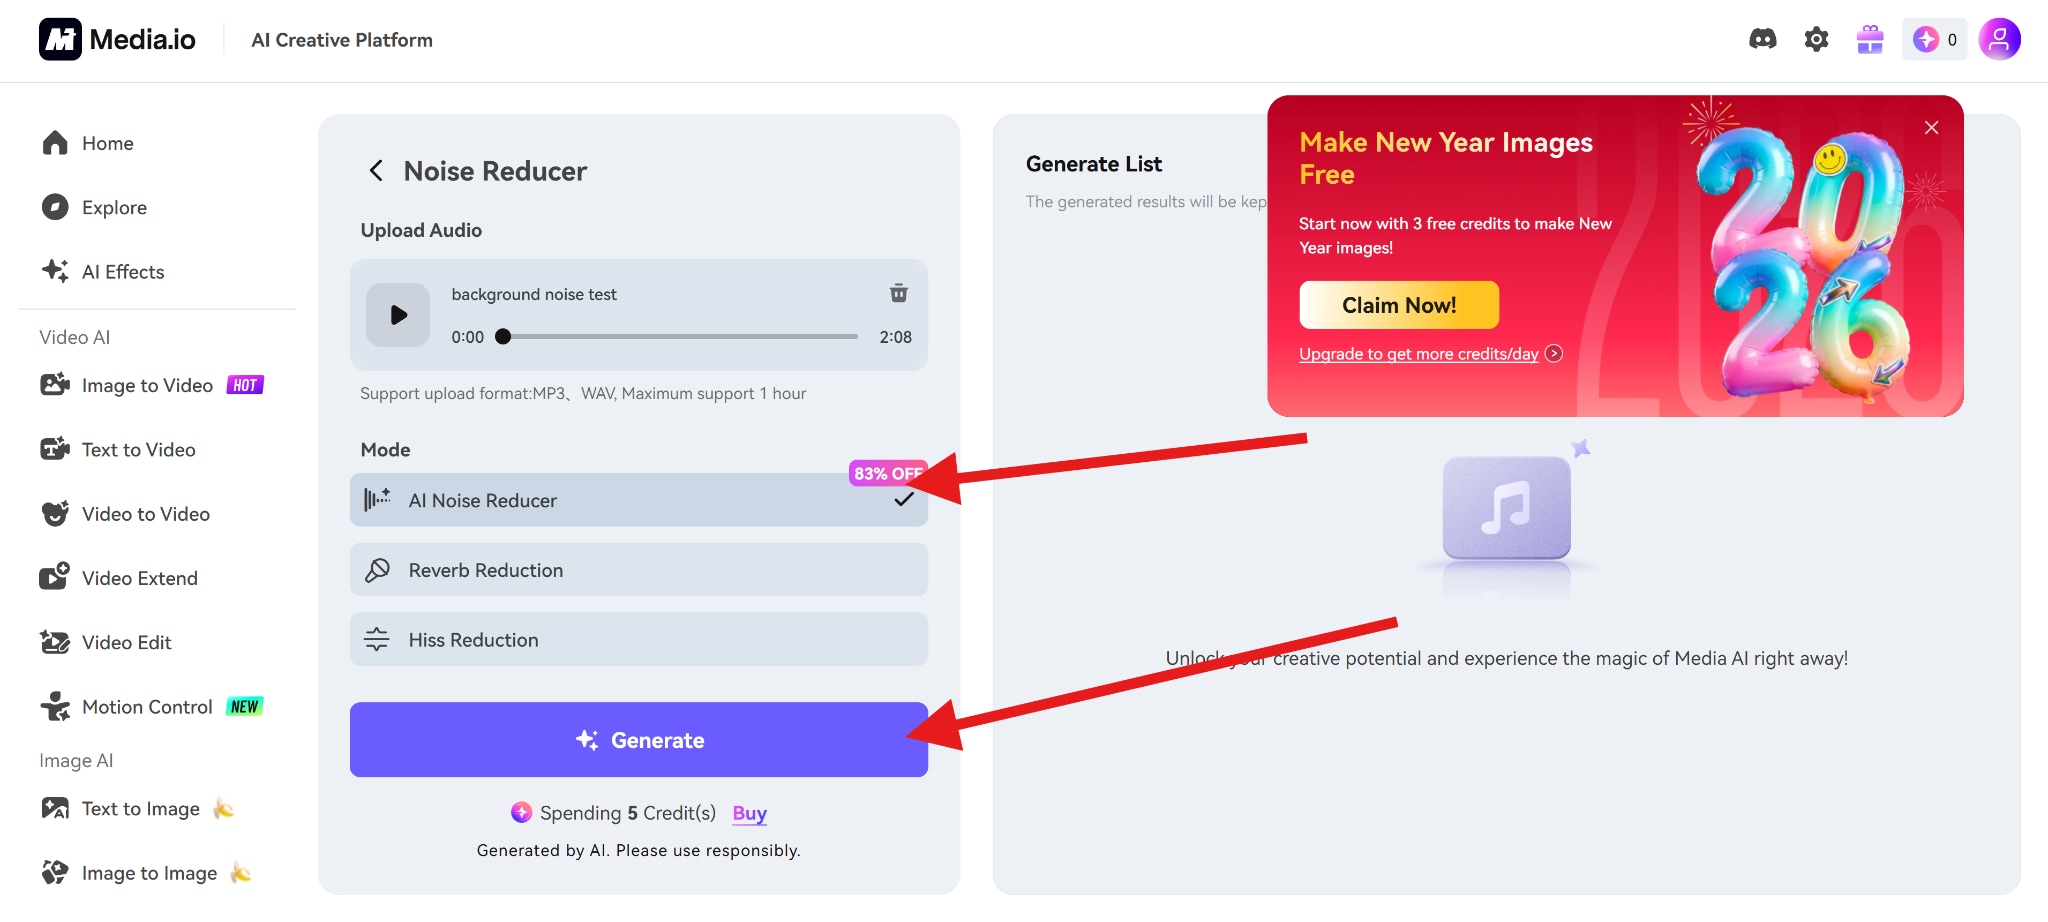Play the background noise test audio
This screenshot has height=922, width=2048.
click(397, 314)
